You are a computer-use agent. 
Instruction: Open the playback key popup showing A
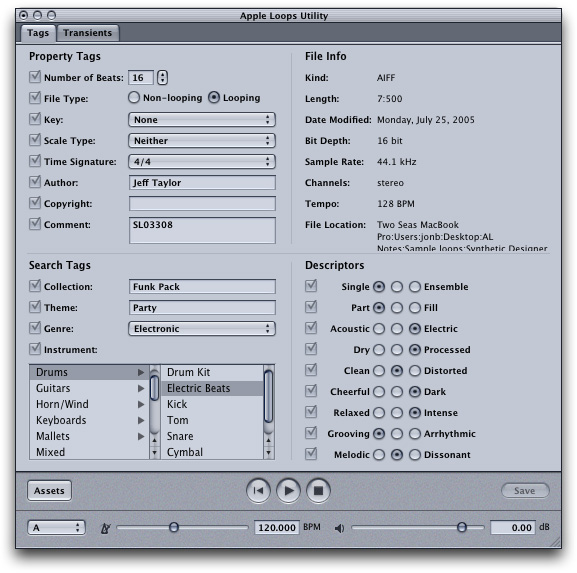click(56, 528)
